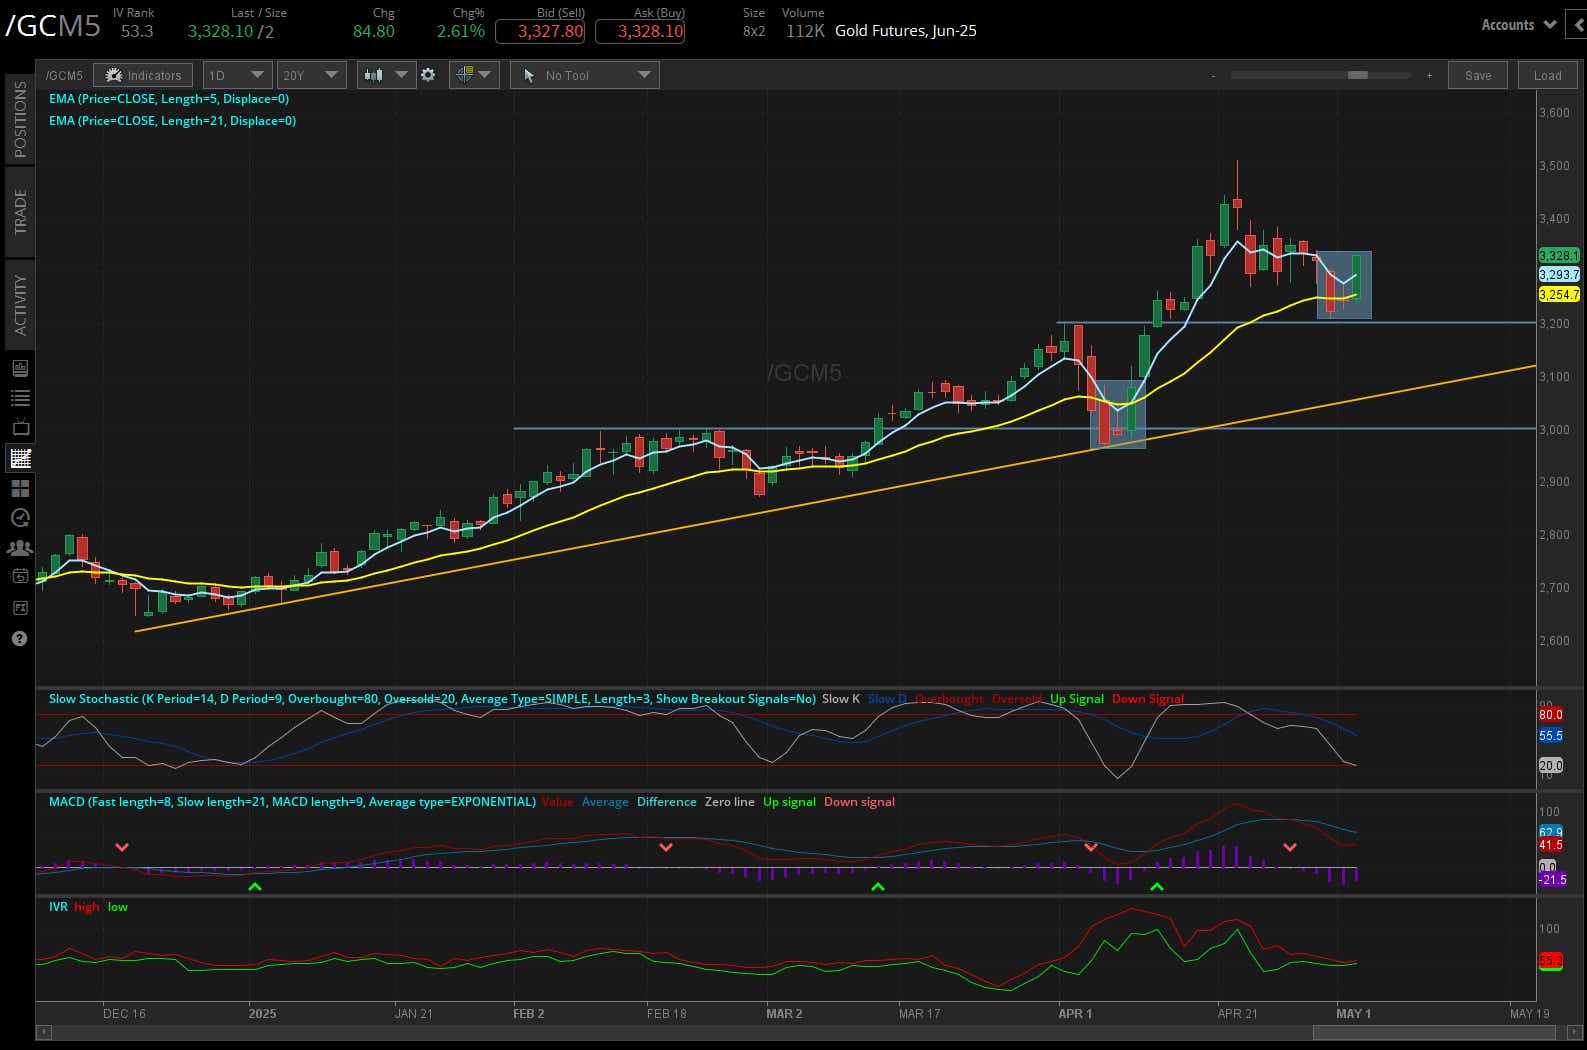Click the MACD study title
This screenshot has height=1050, width=1587.
coord(292,802)
